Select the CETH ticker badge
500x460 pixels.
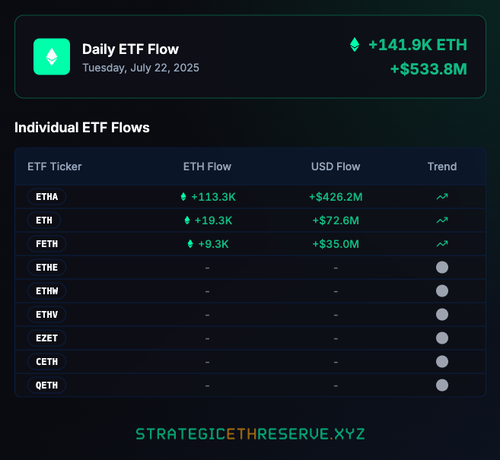pyautogui.click(x=47, y=362)
